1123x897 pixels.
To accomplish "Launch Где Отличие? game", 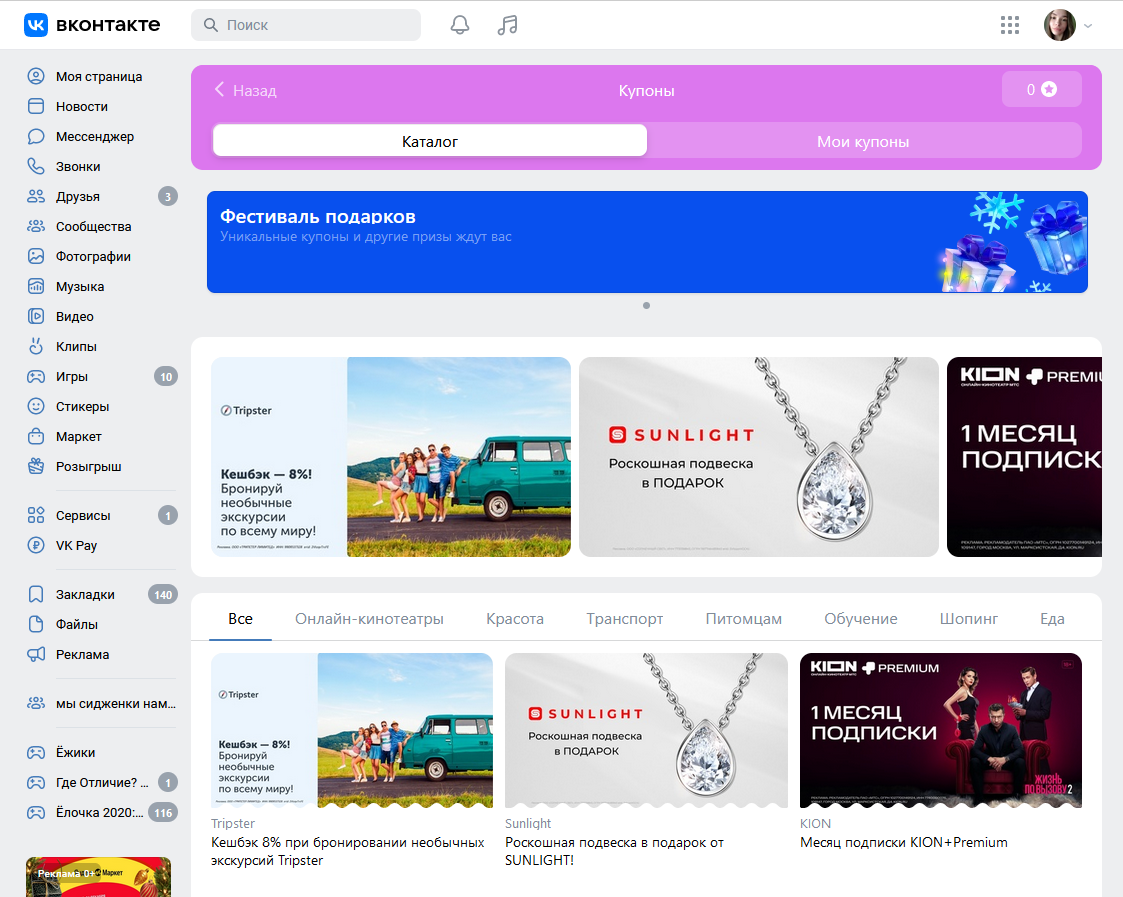I will (x=101, y=782).
